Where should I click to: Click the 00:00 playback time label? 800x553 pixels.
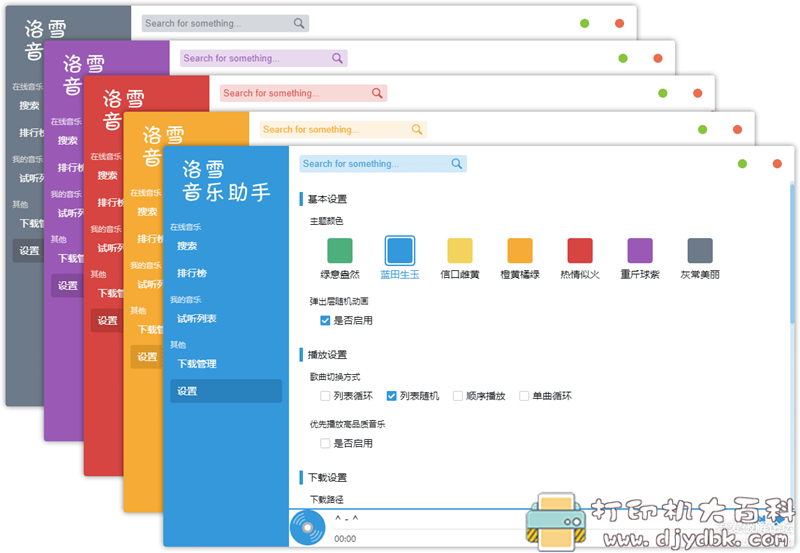[345, 539]
